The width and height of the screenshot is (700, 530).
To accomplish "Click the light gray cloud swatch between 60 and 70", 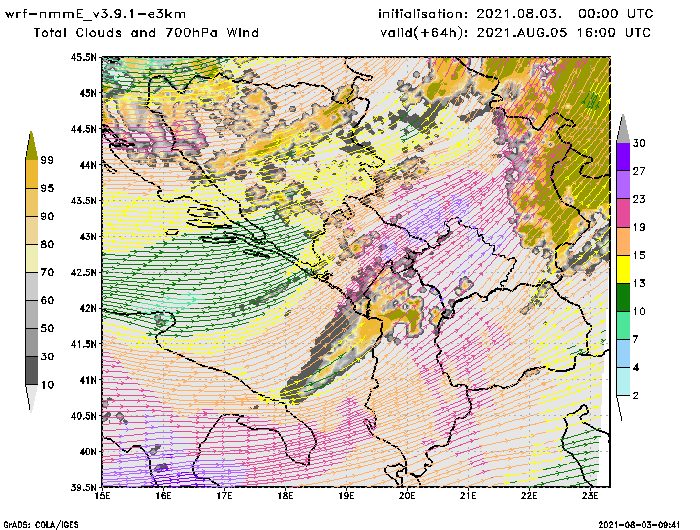I will tap(32, 287).
